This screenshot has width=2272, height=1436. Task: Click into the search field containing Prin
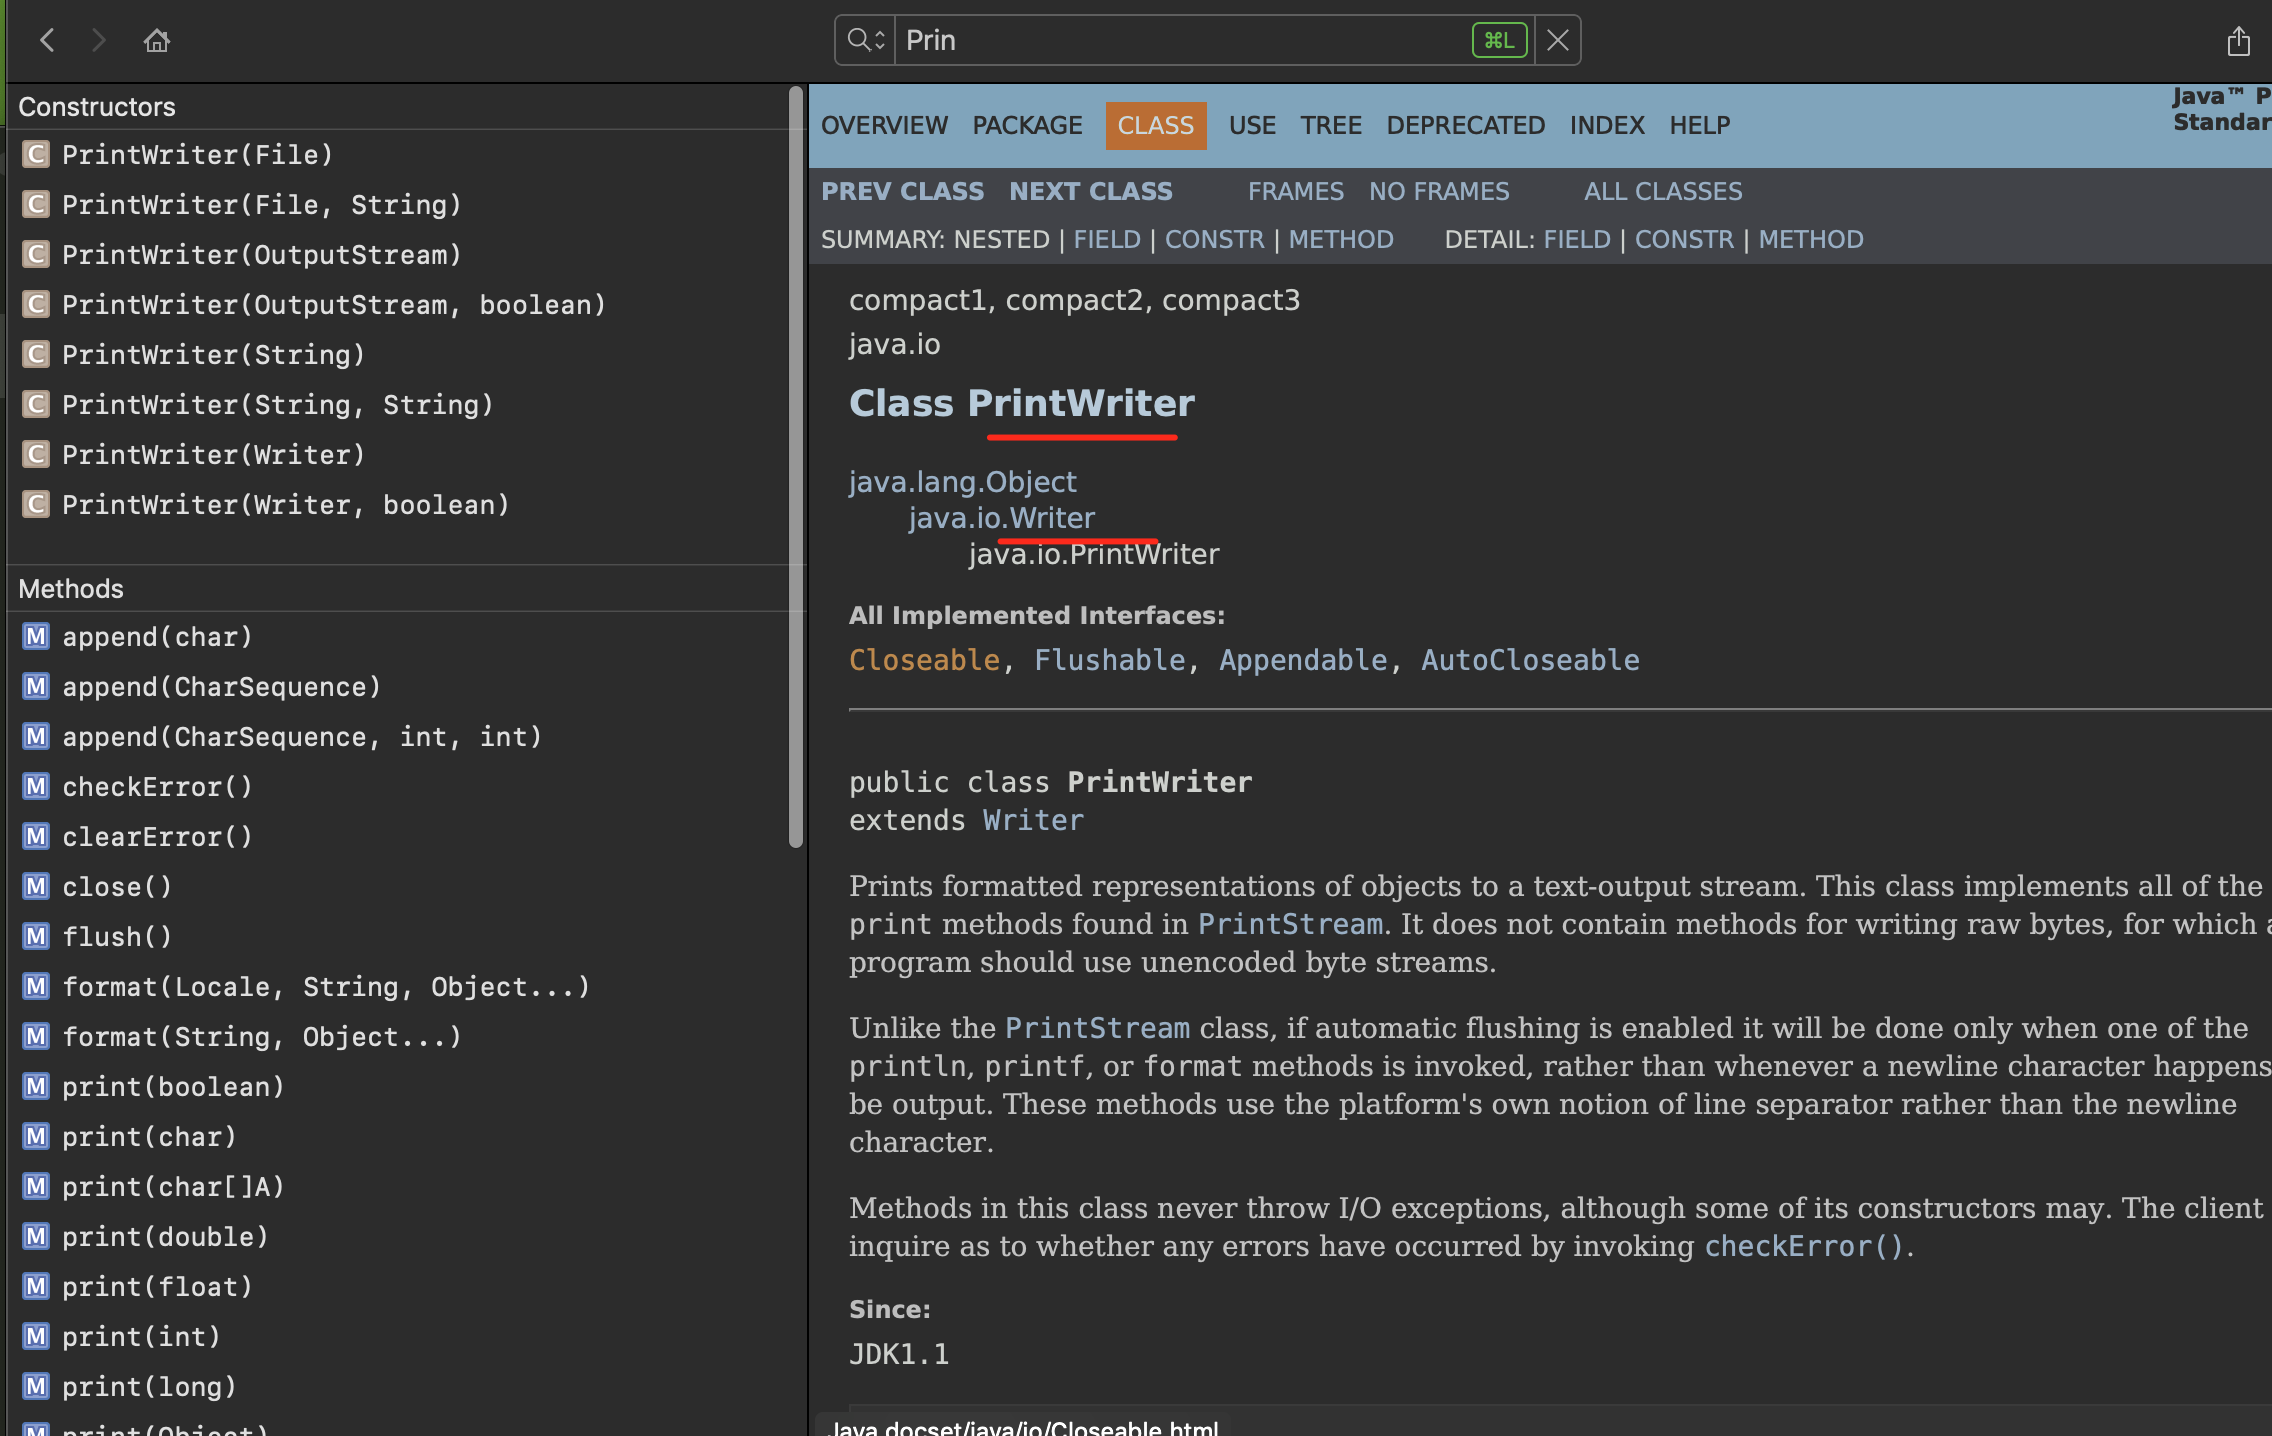(1180, 40)
